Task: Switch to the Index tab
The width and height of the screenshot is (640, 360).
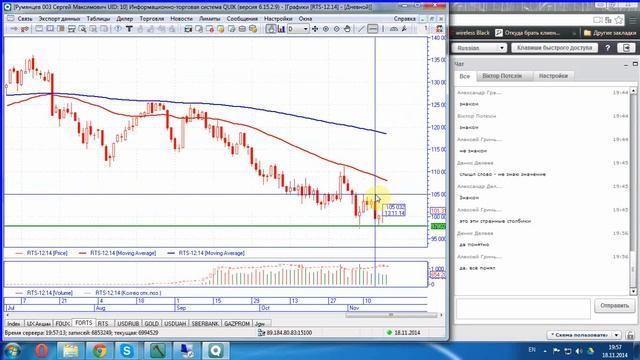Action: coord(13,324)
